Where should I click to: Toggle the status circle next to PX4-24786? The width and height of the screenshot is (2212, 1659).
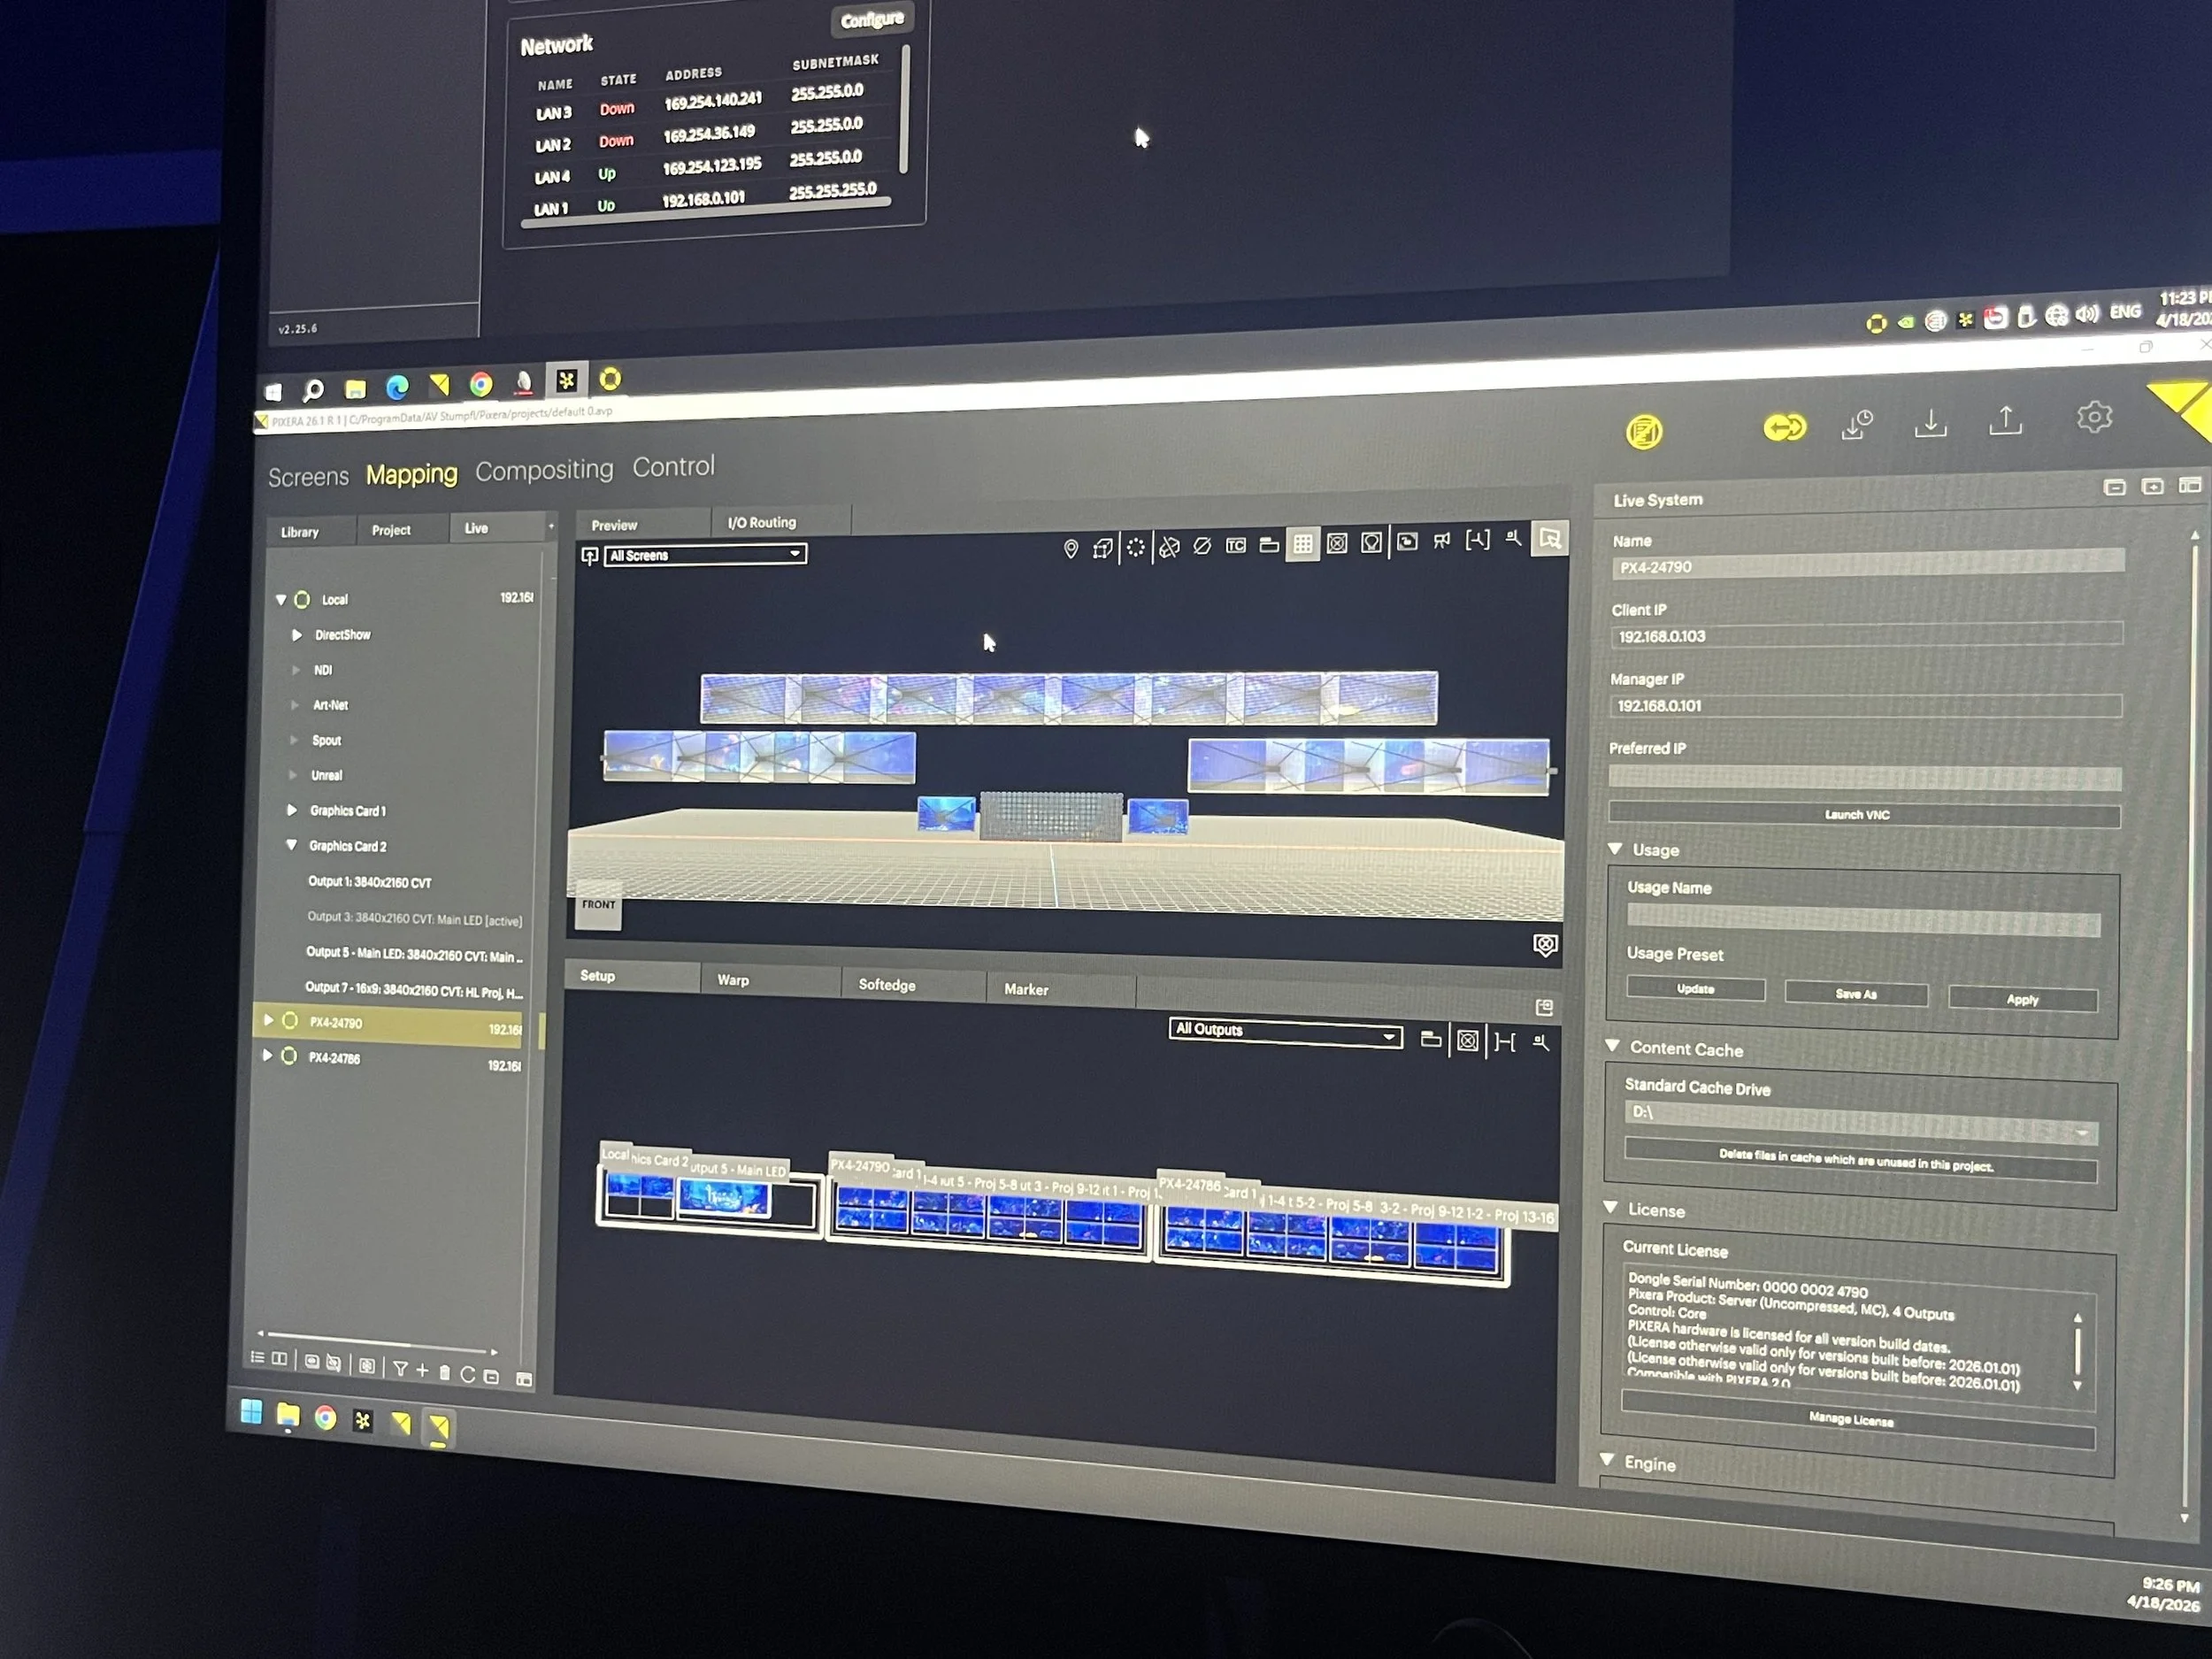coord(289,1055)
